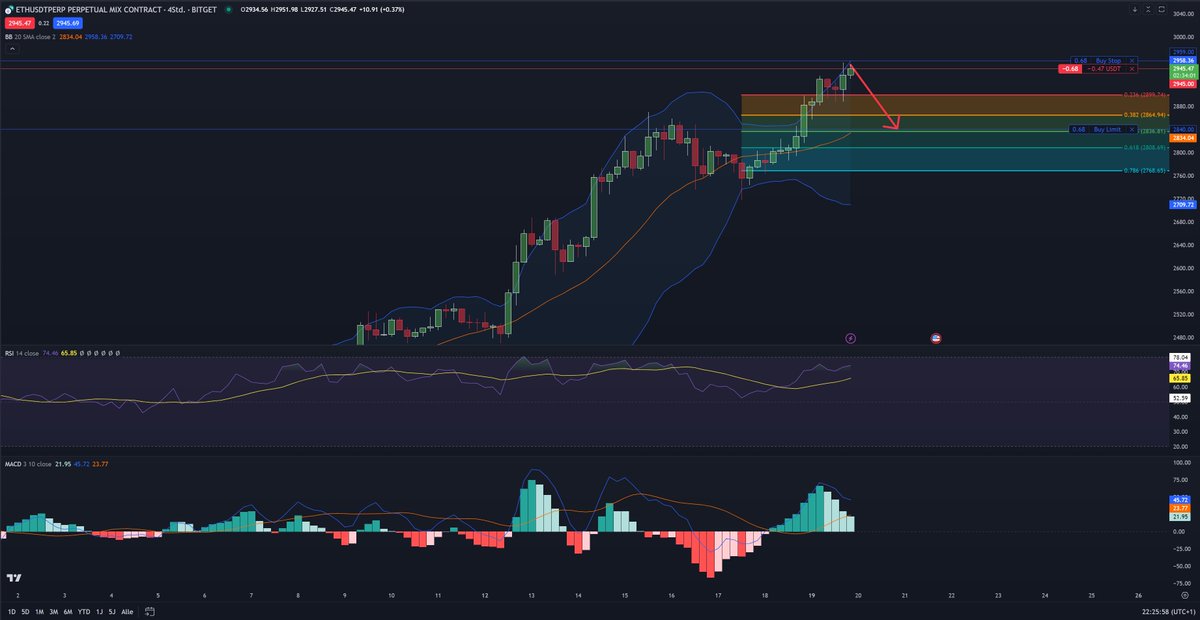Cancel the Buy Limit order via X
1200x620 pixels.
1132,129
